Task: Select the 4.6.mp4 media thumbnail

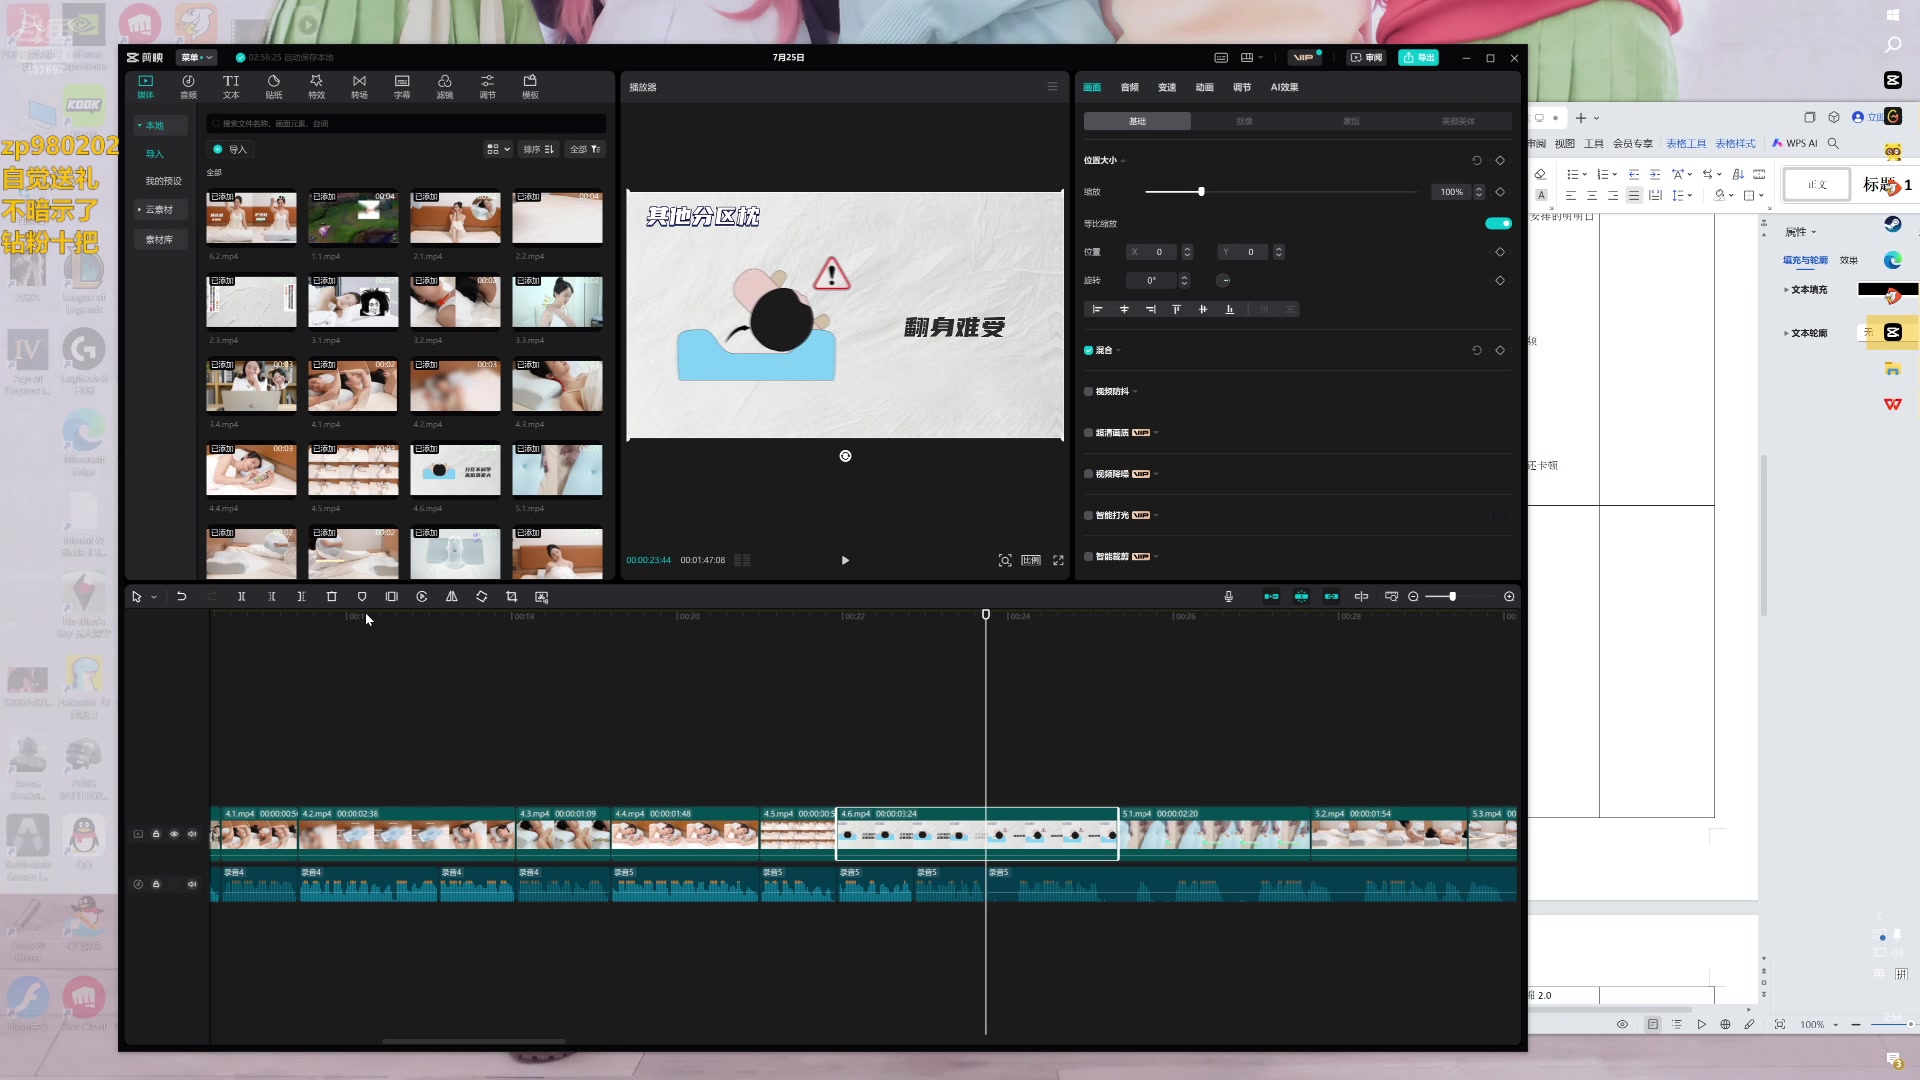Action: click(x=455, y=470)
